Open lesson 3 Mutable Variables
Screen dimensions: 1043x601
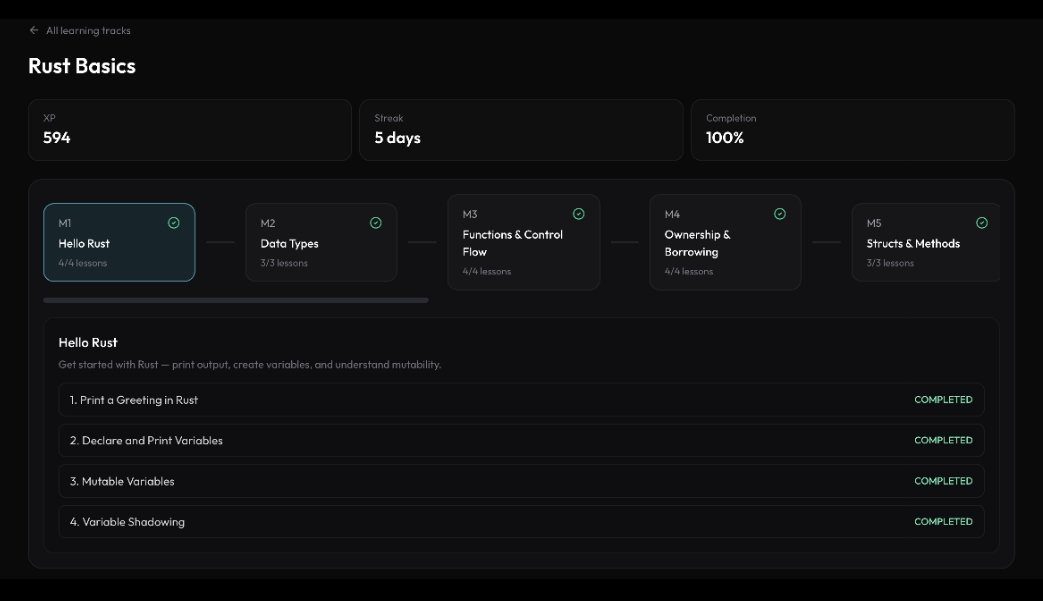click(x=522, y=481)
